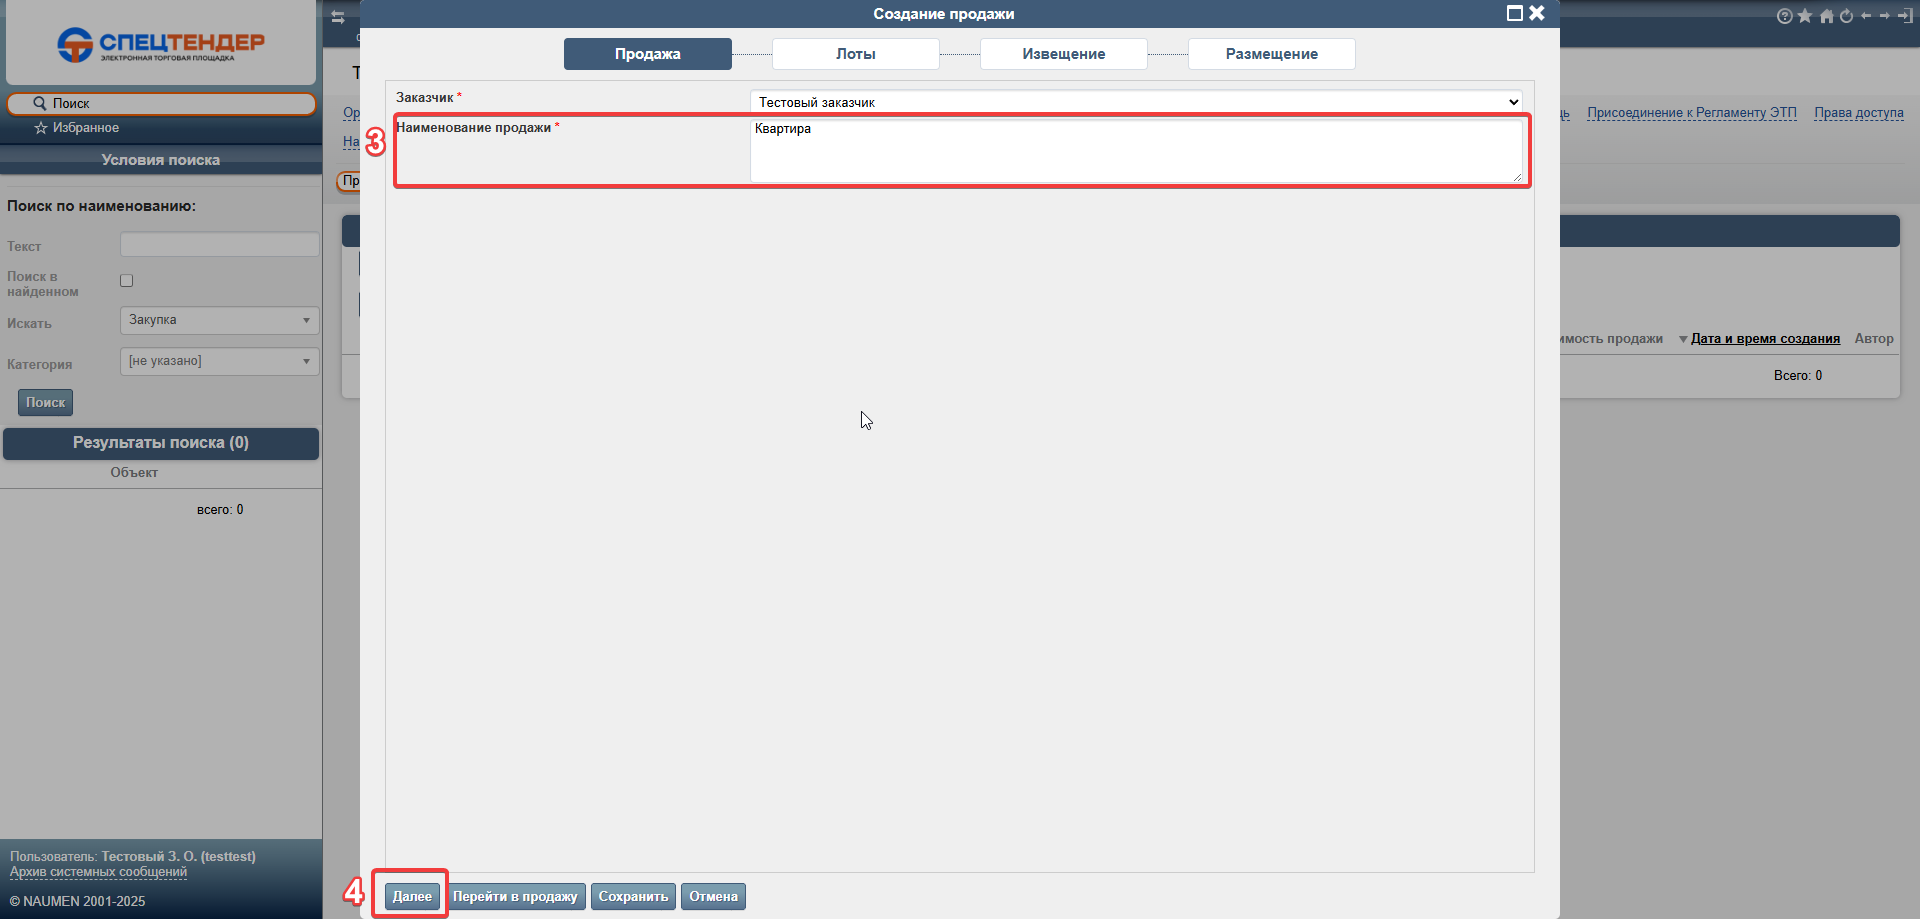Expand the Искать 'Закупка' dropdown

coord(219,320)
